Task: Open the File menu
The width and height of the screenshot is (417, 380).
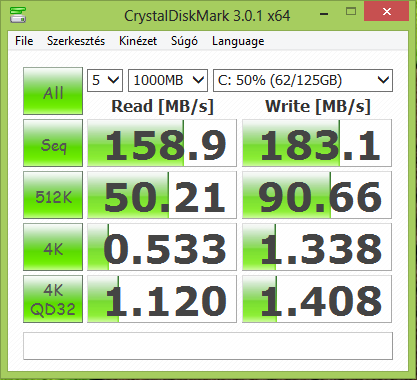Action: (24, 41)
